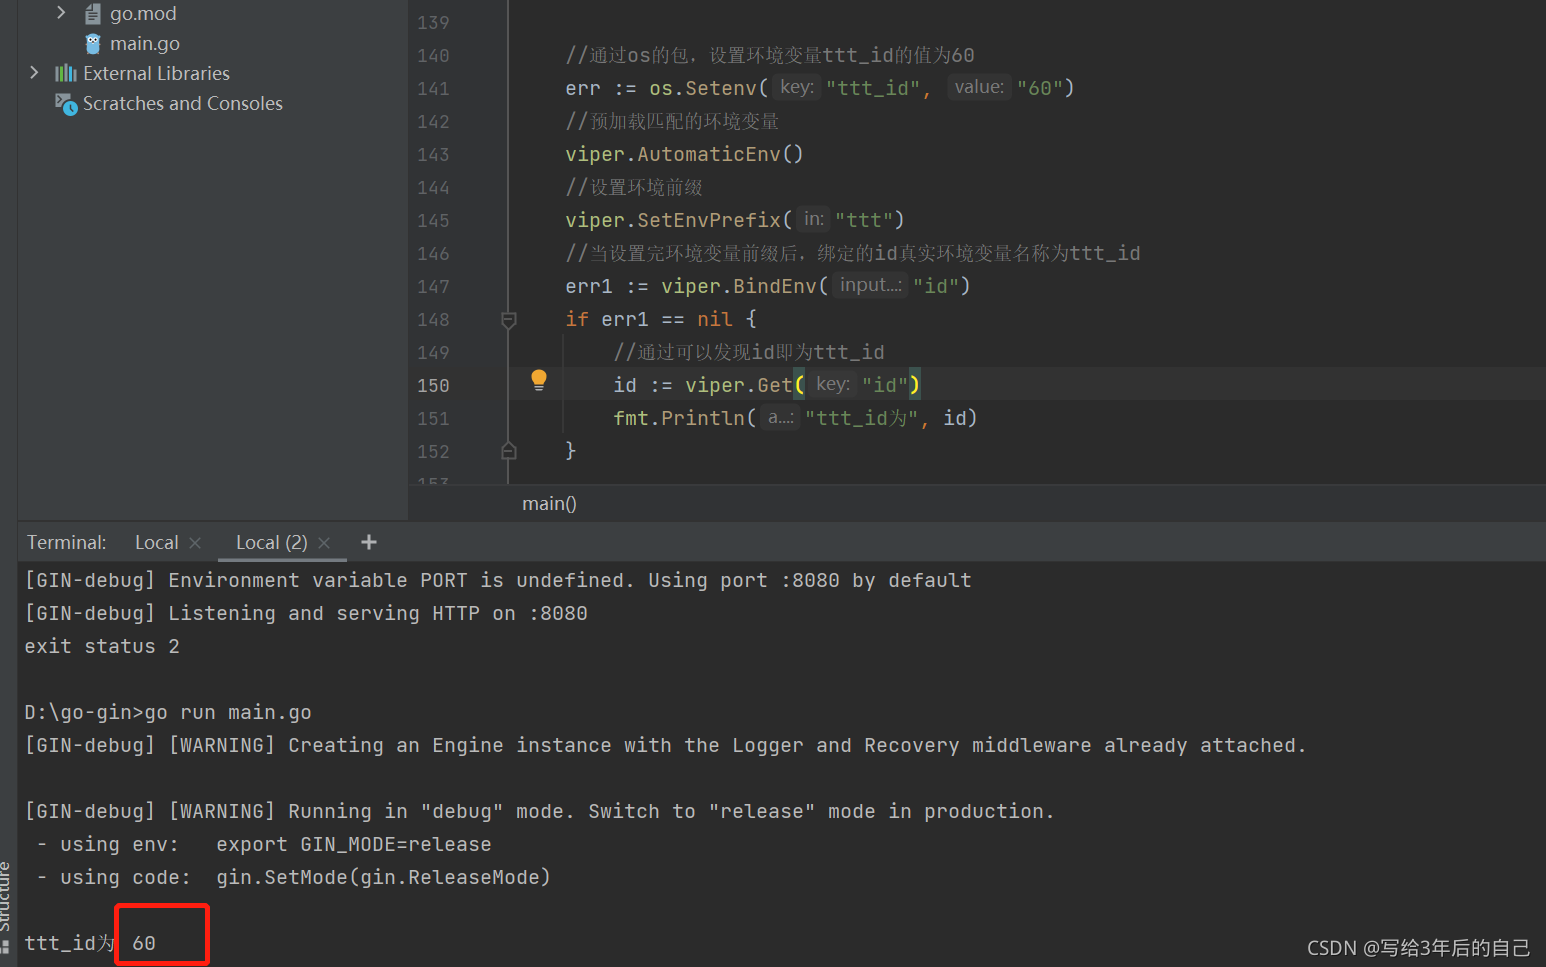Switch to the Local terminal tab

[156, 542]
